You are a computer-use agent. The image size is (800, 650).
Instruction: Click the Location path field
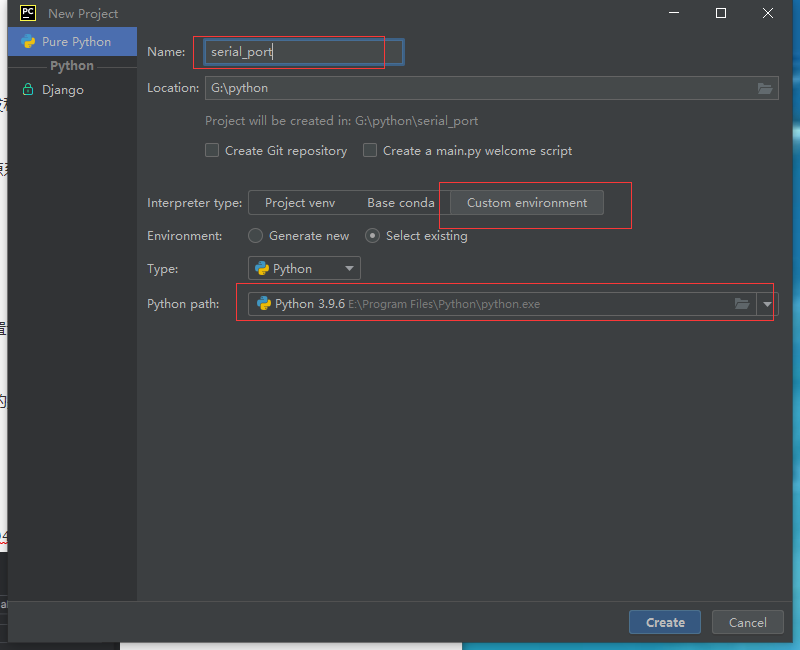click(492, 88)
